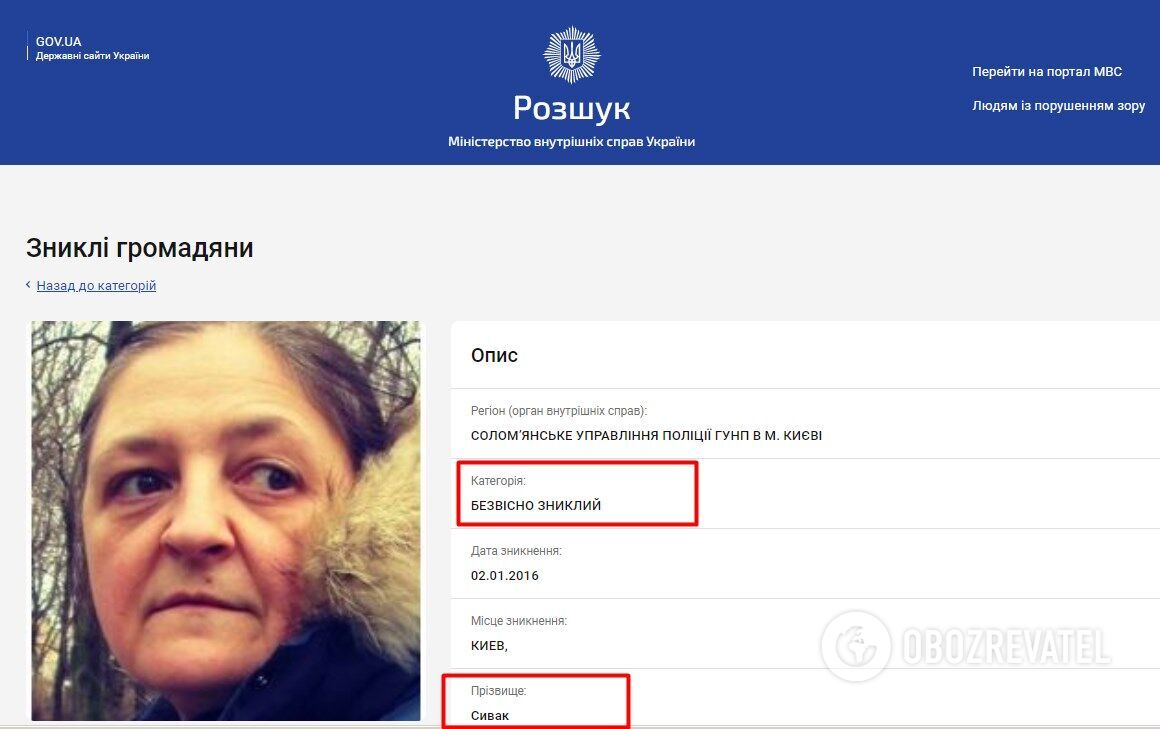Screen dimensions: 1160x729
Task: Click the Розшук site title
Action: (571, 109)
